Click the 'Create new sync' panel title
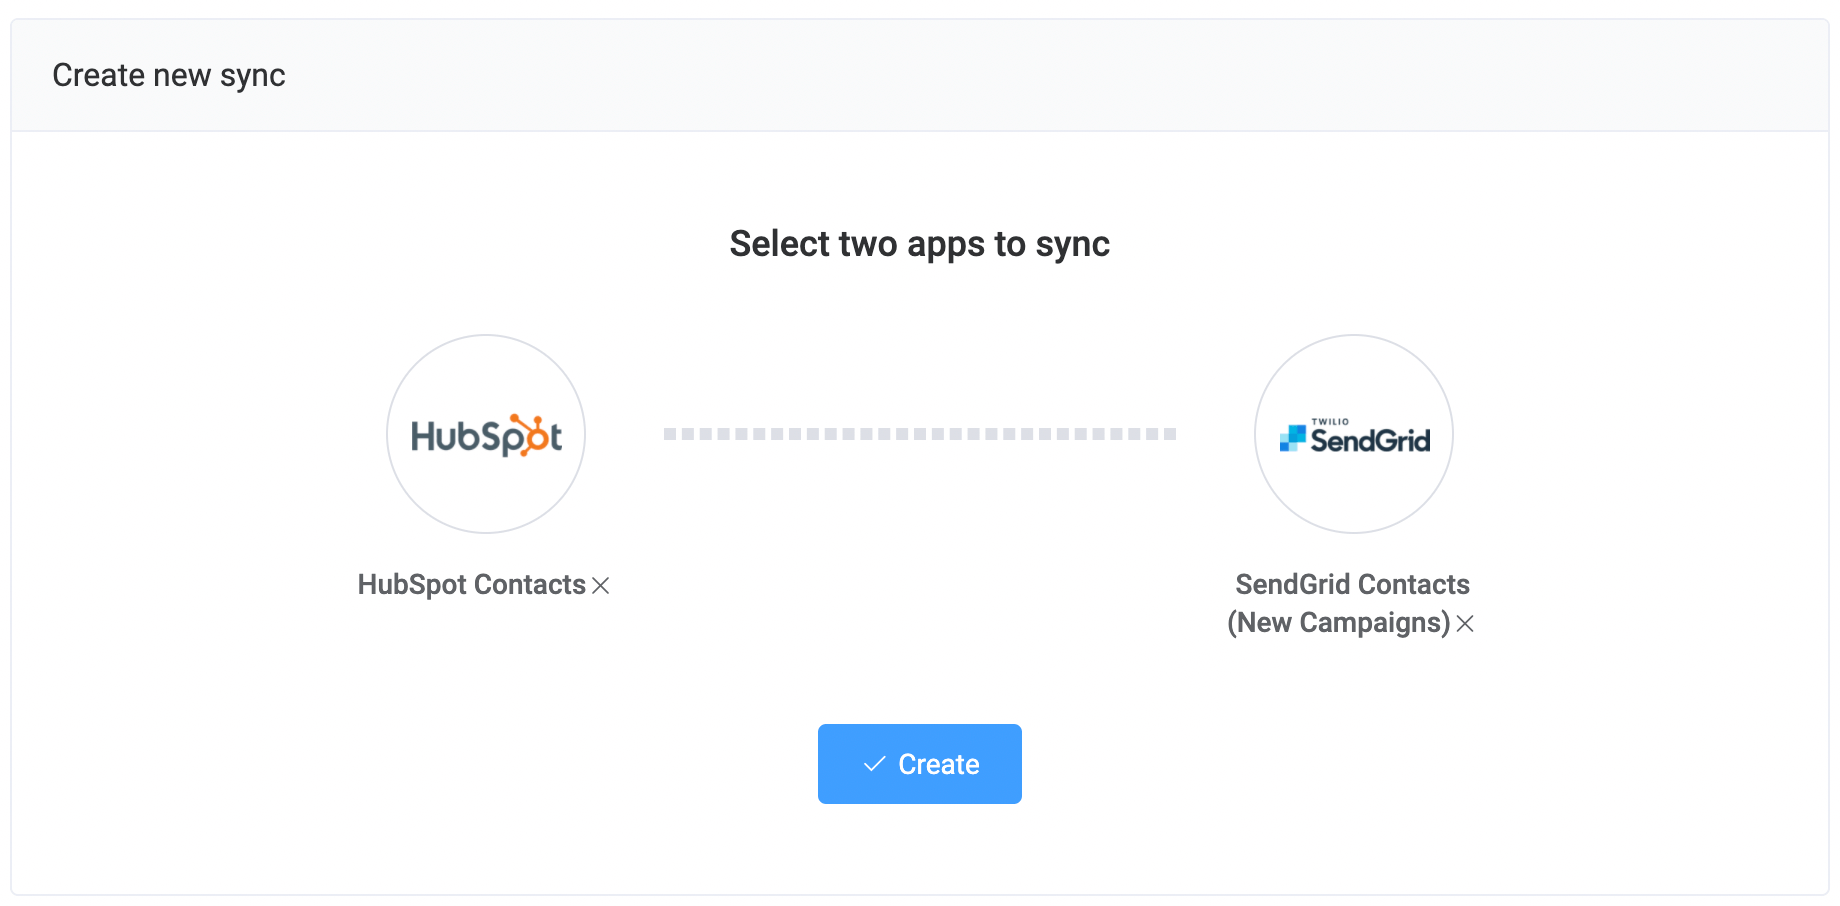Viewport: 1840px width, 906px height. point(169,75)
